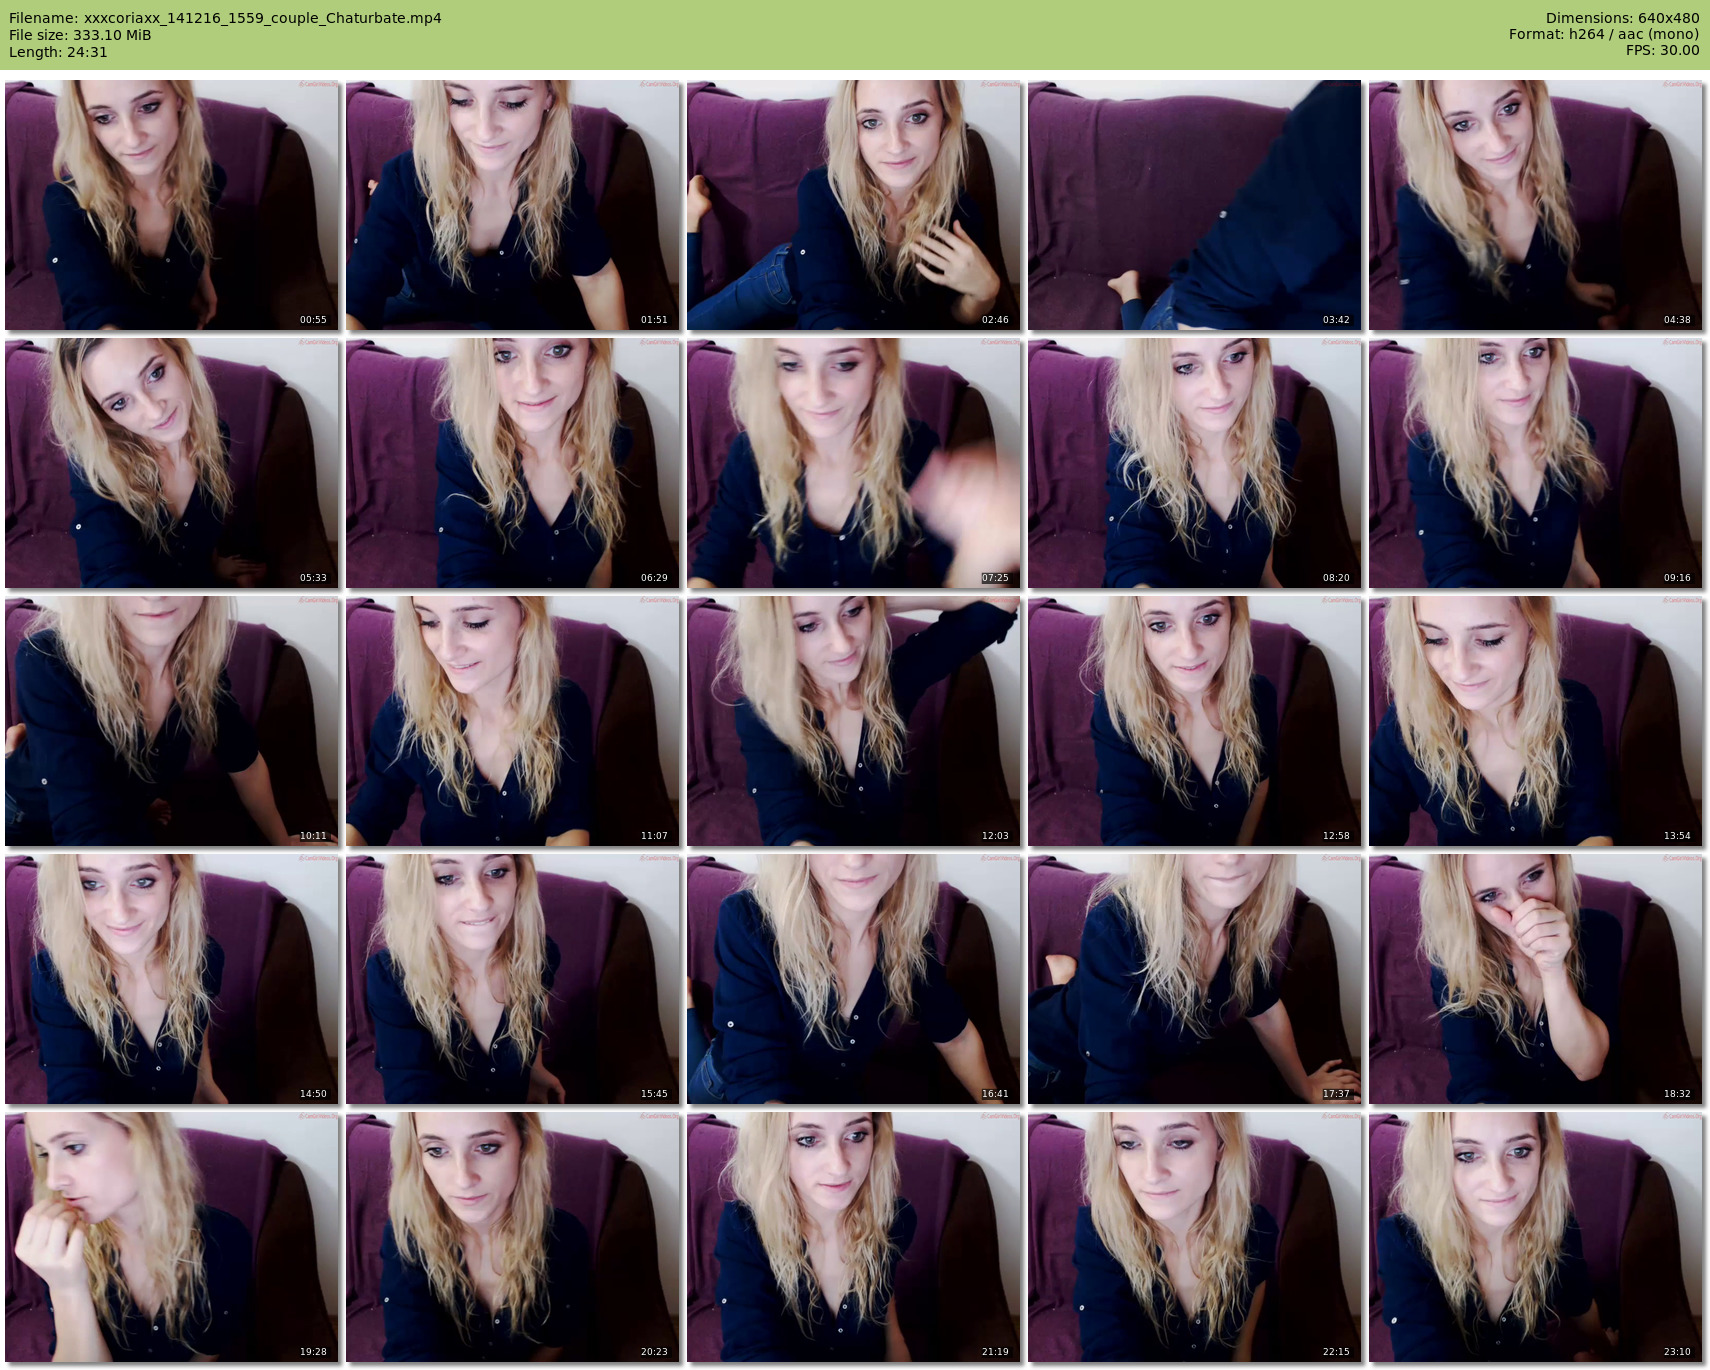
Task: Open the frame stamped 20:23
Action: [x=513, y=1237]
